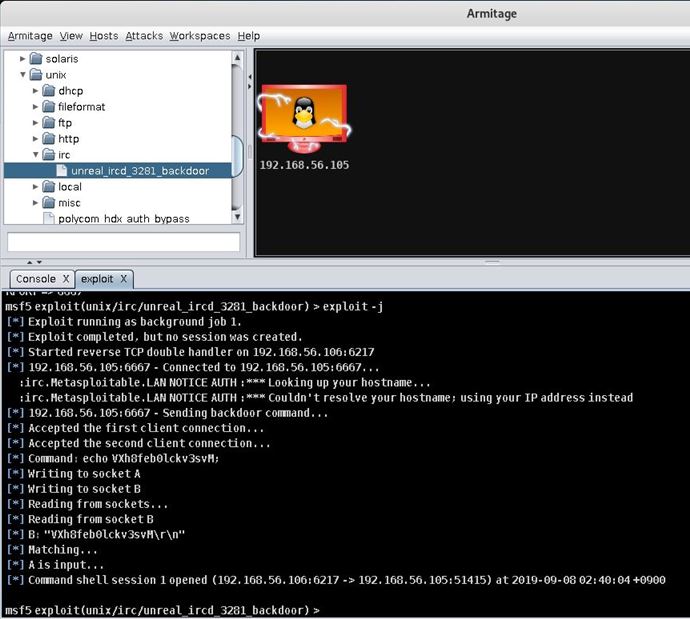Select the polycom_hdx_auth_bypass module
690x619 pixels.
[124, 219]
